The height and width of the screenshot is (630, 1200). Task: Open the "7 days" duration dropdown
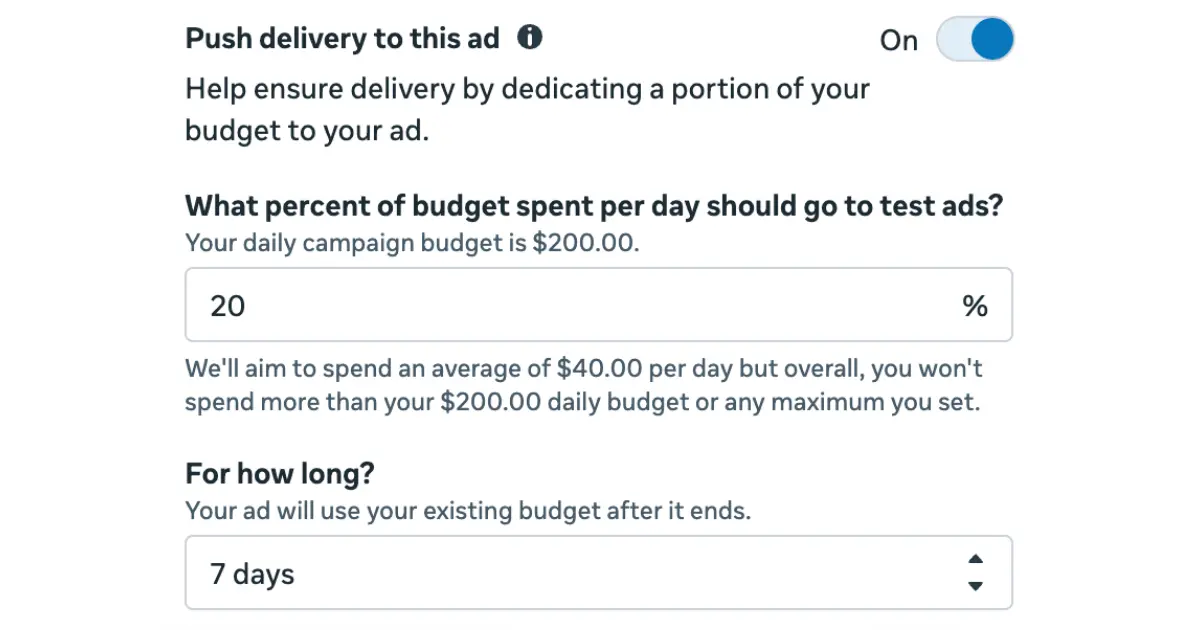[599, 573]
